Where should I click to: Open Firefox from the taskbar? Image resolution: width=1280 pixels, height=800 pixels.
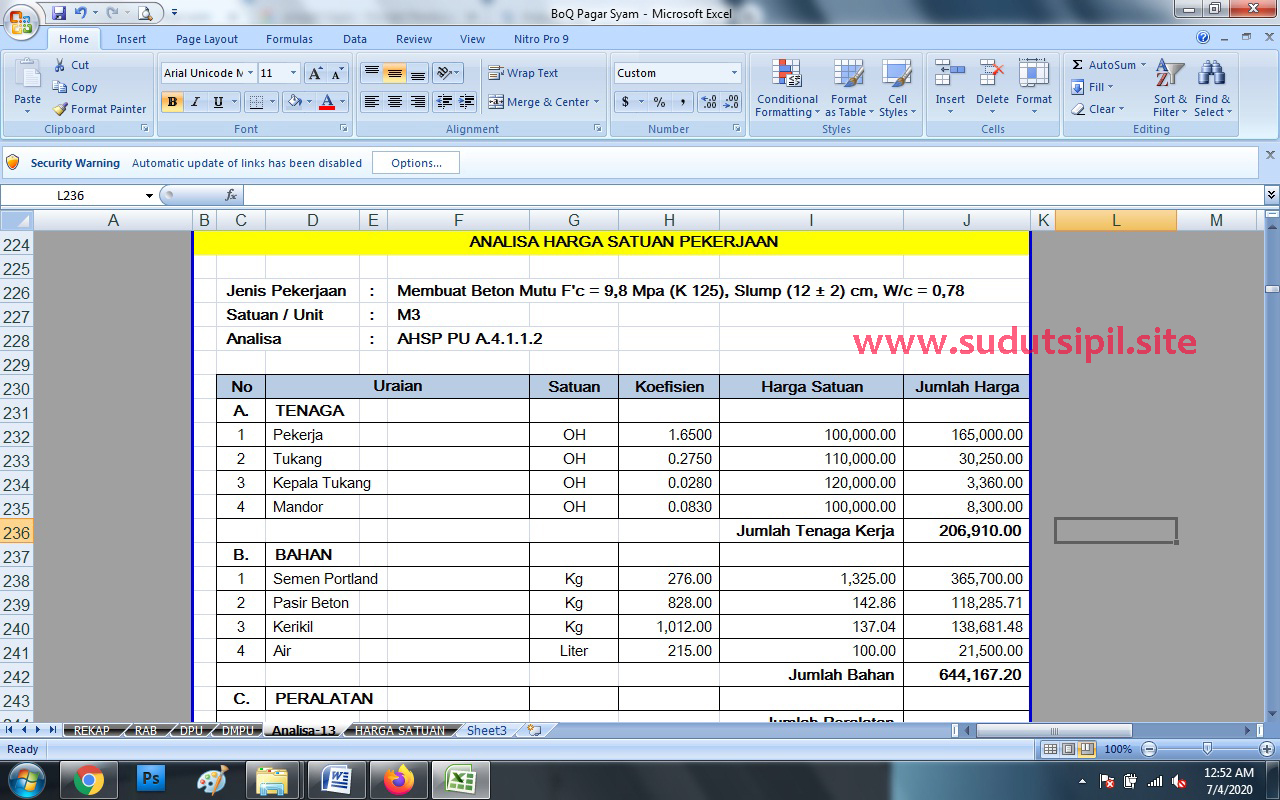tap(397, 779)
